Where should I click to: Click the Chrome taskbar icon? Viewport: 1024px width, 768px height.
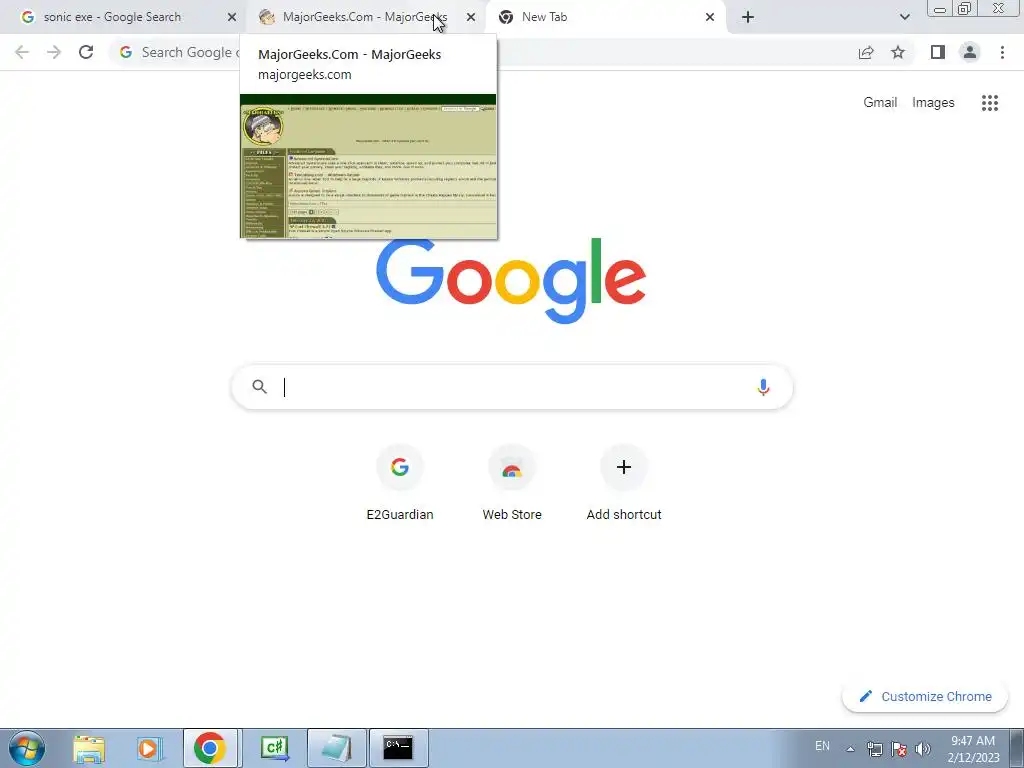(210, 748)
